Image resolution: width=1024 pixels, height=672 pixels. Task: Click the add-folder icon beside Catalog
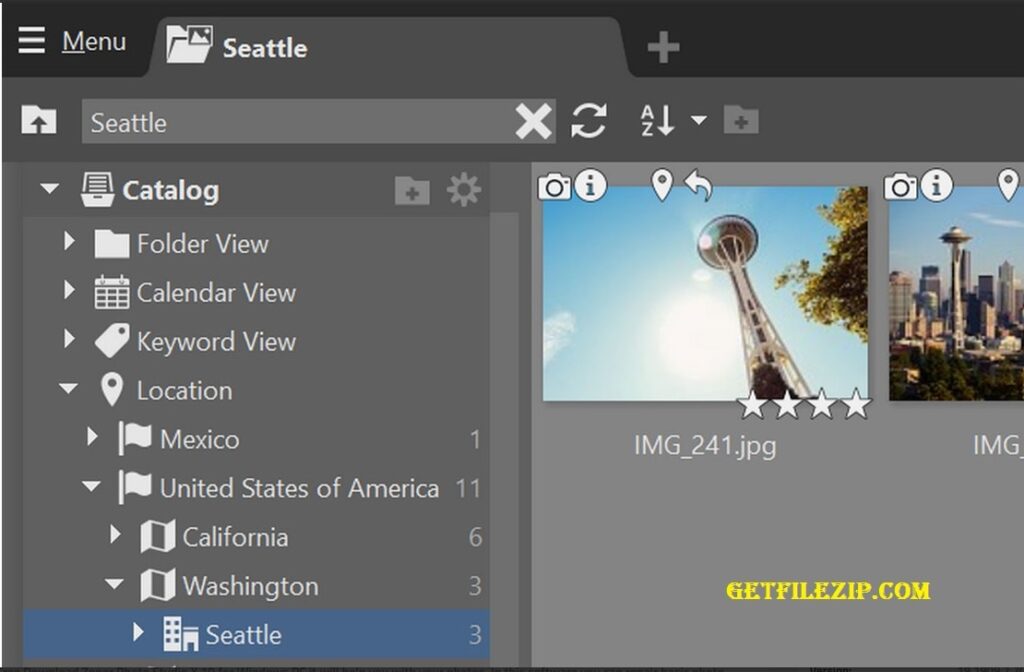(414, 189)
